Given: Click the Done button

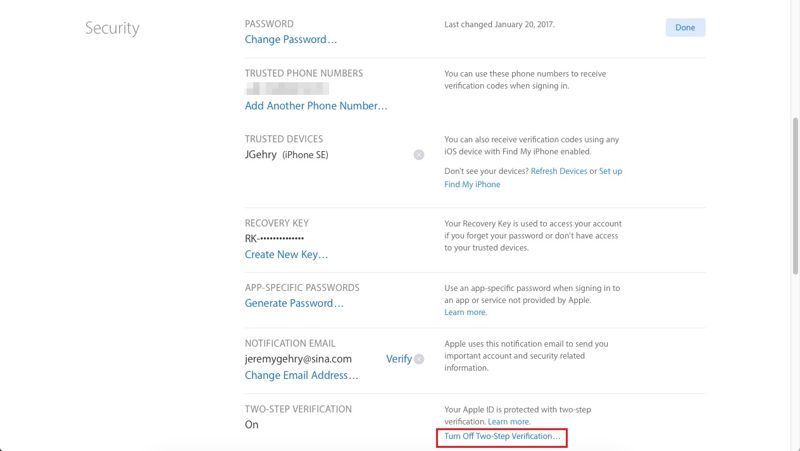Looking at the screenshot, I should pos(685,28).
